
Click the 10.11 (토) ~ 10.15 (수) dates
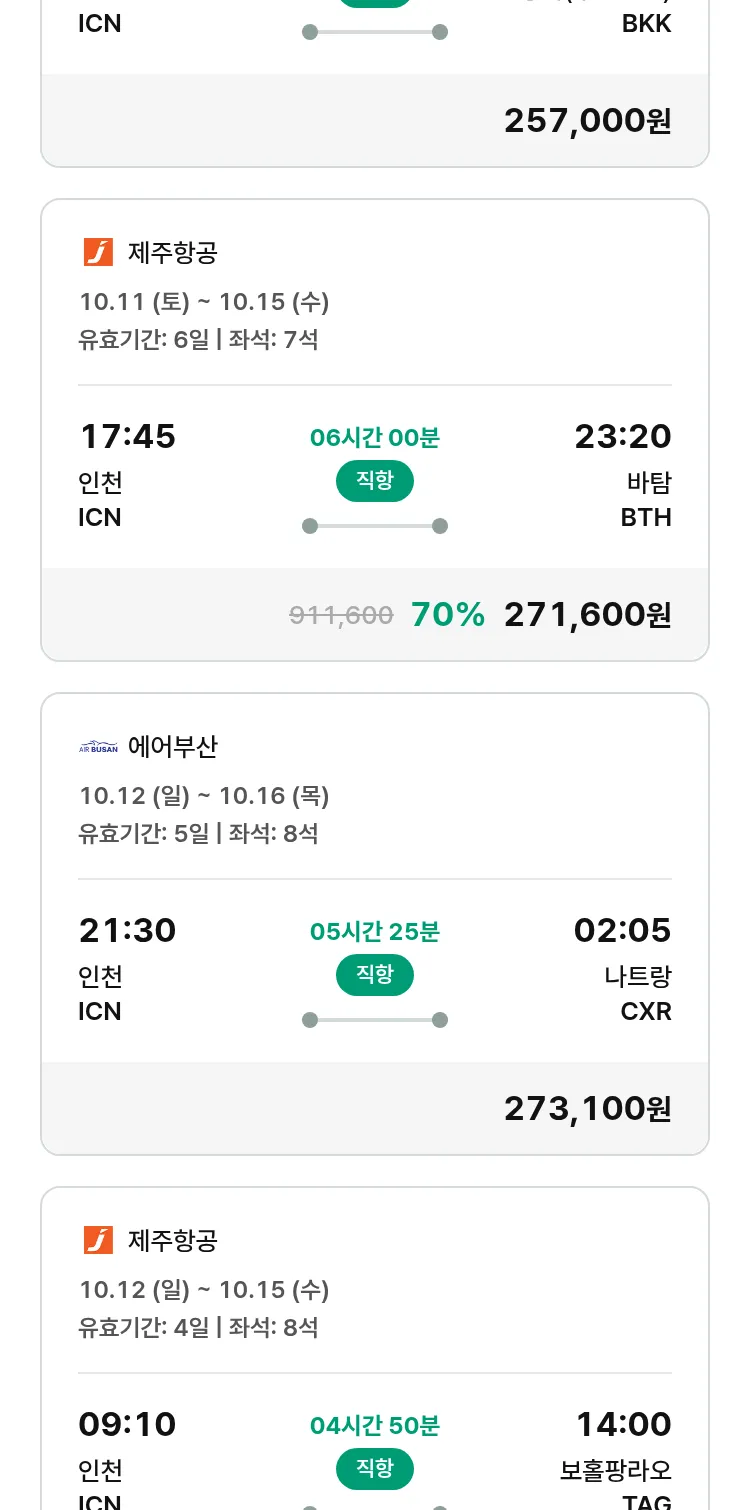[x=204, y=302]
